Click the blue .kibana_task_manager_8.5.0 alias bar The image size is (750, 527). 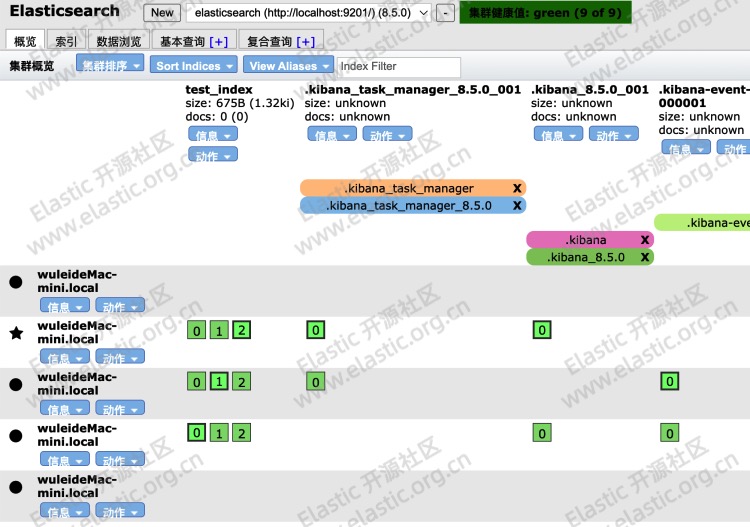click(413, 206)
